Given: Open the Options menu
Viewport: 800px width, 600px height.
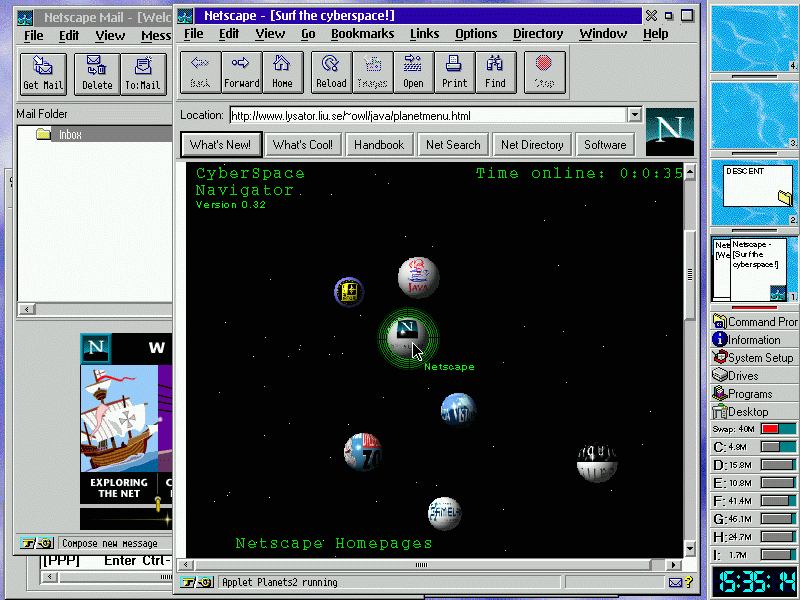Looking at the screenshot, I should [x=476, y=33].
